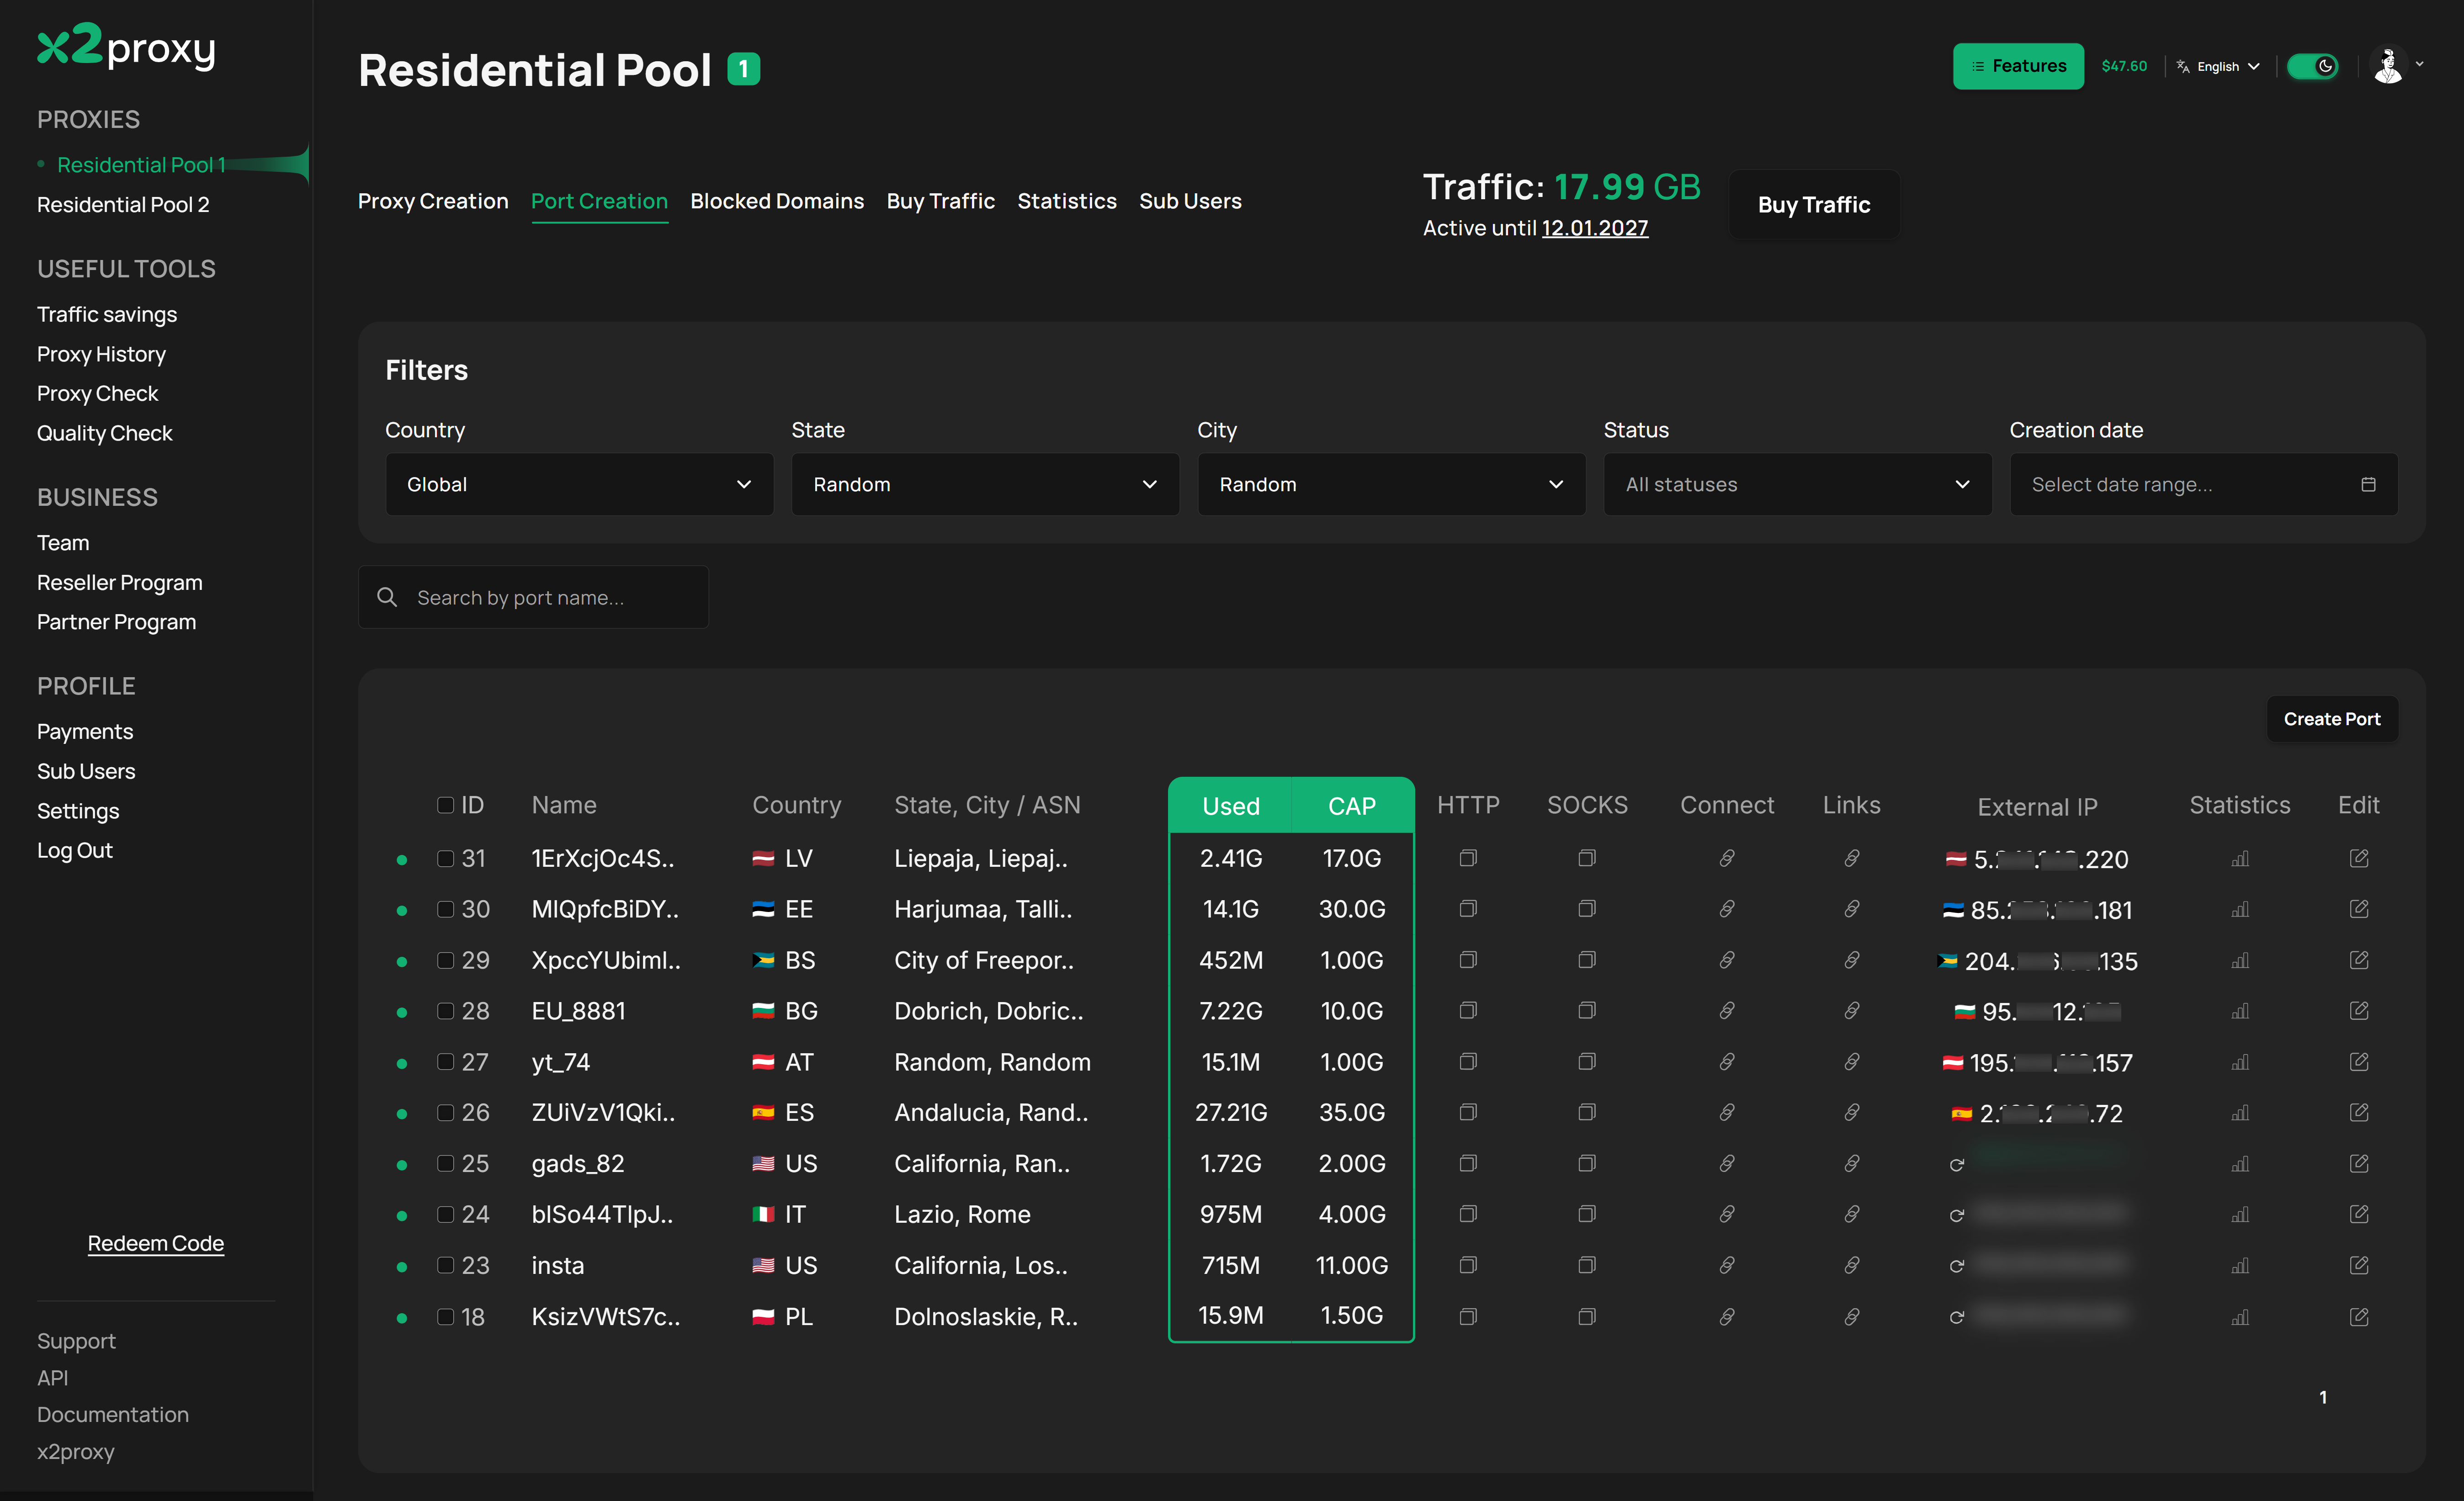
Task: Open Traffic savings in sidebar
Action: [x=107, y=314]
